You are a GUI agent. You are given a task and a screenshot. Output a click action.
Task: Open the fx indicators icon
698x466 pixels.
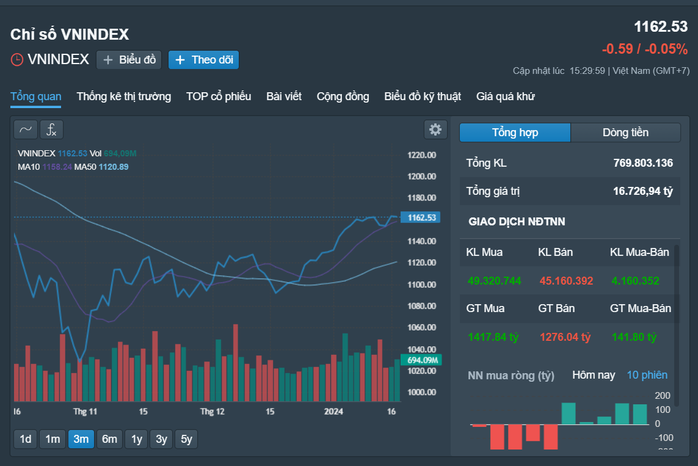[52, 130]
